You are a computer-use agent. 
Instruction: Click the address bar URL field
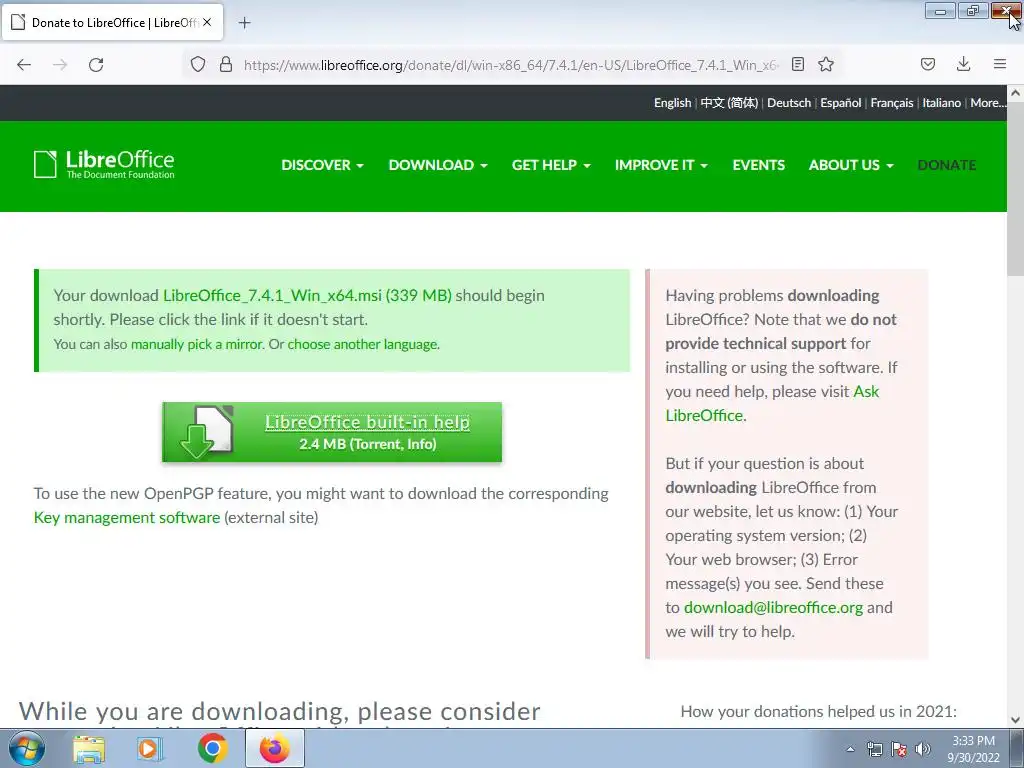tap(511, 65)
